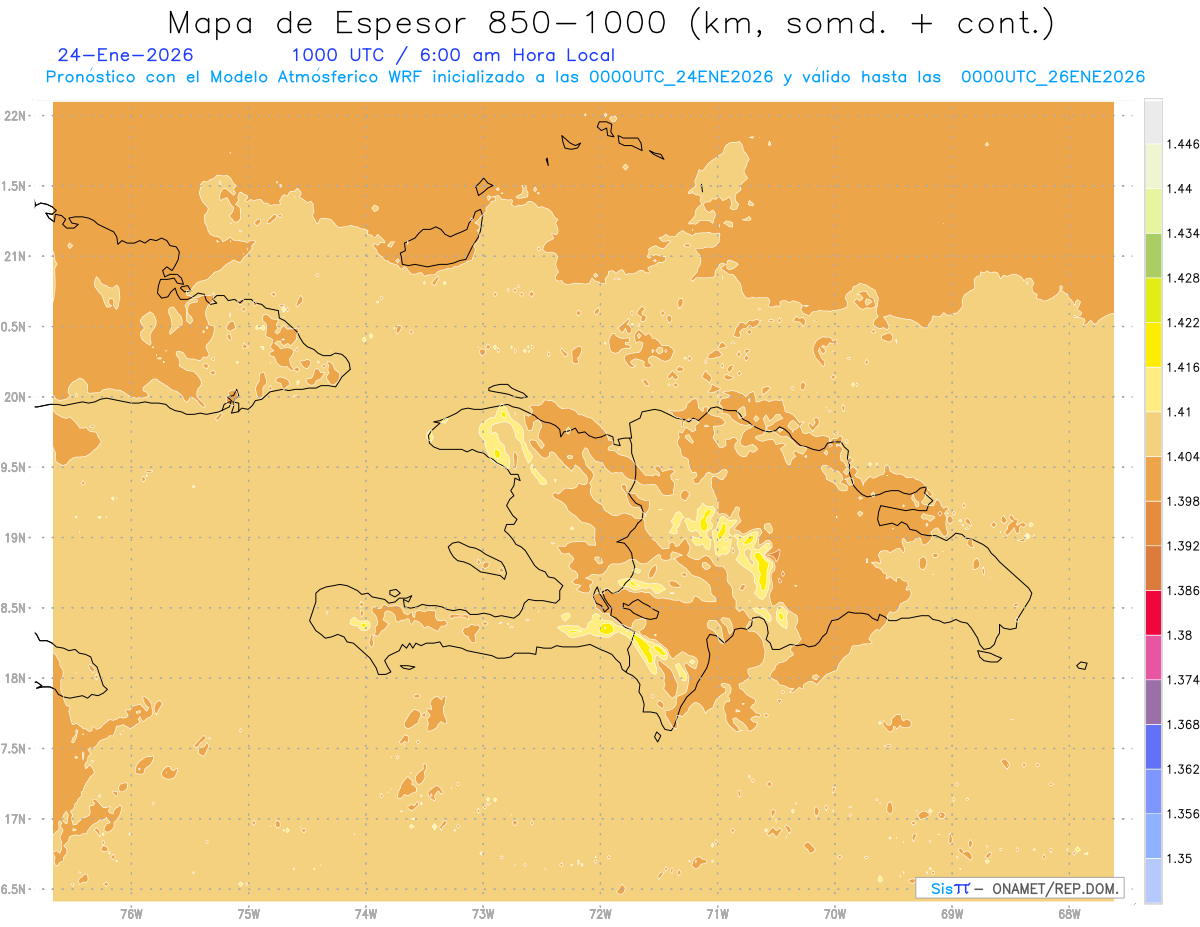The width and height of the screenshot is (1200, 927).
Task: Click the '1000 UTC / 6:00 am Hora Local' time text
Action: click(x=453, y=55)
